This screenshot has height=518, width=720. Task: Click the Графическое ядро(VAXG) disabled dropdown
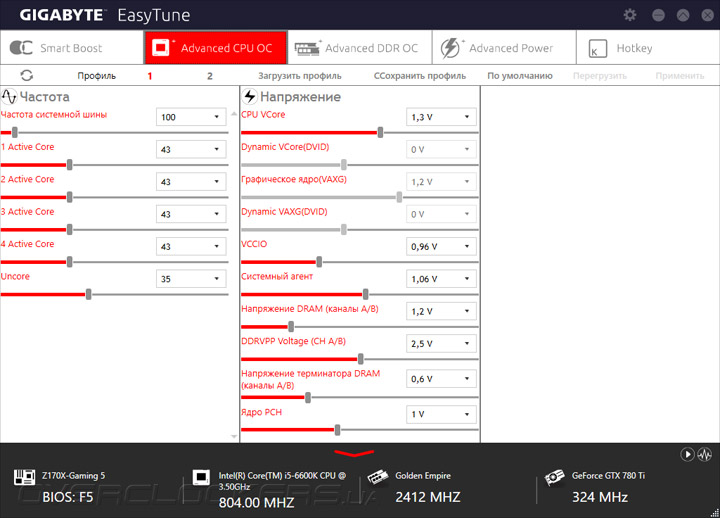(441, 181)
